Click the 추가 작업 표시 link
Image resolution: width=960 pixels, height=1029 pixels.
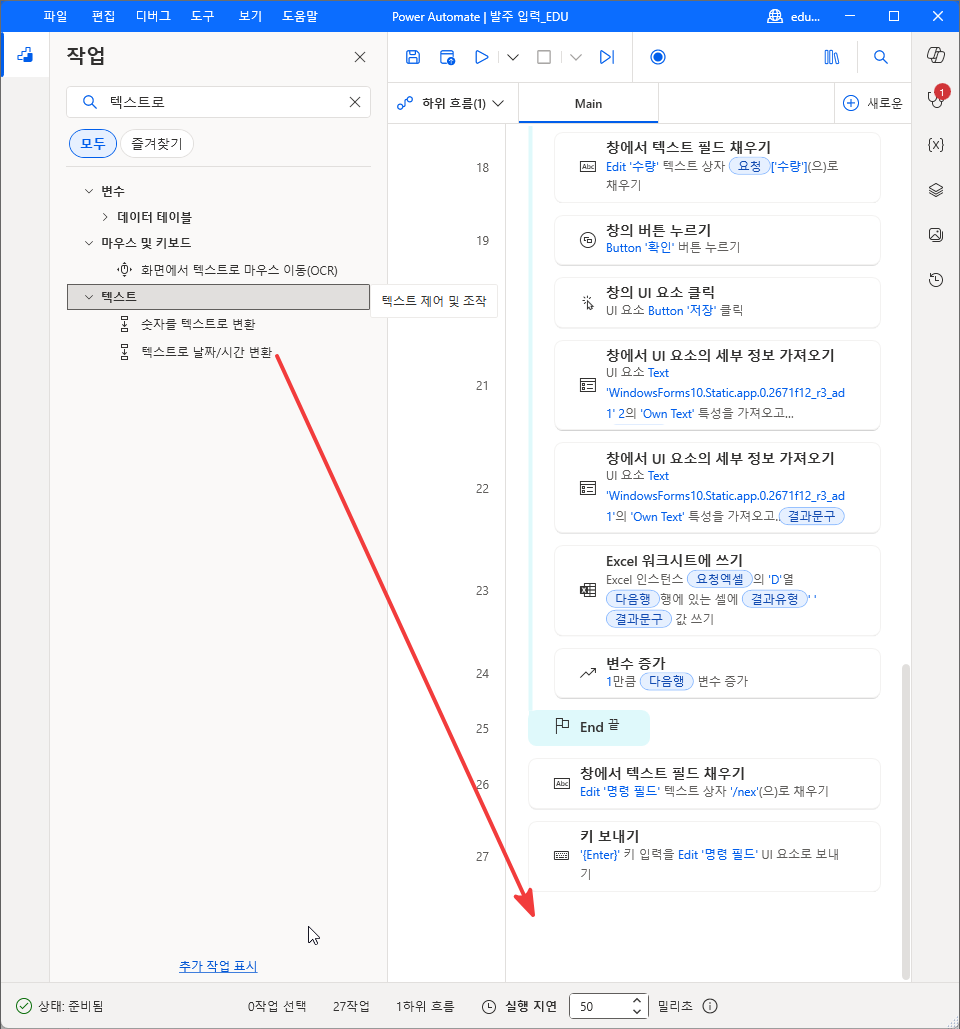(218, 966)
